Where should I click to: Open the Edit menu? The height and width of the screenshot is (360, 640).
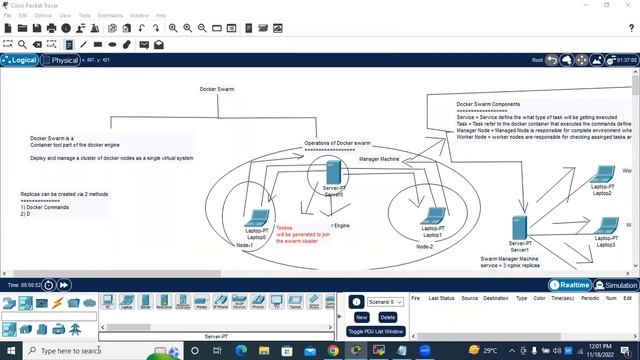pyautogui.click(x=22, y=16)
